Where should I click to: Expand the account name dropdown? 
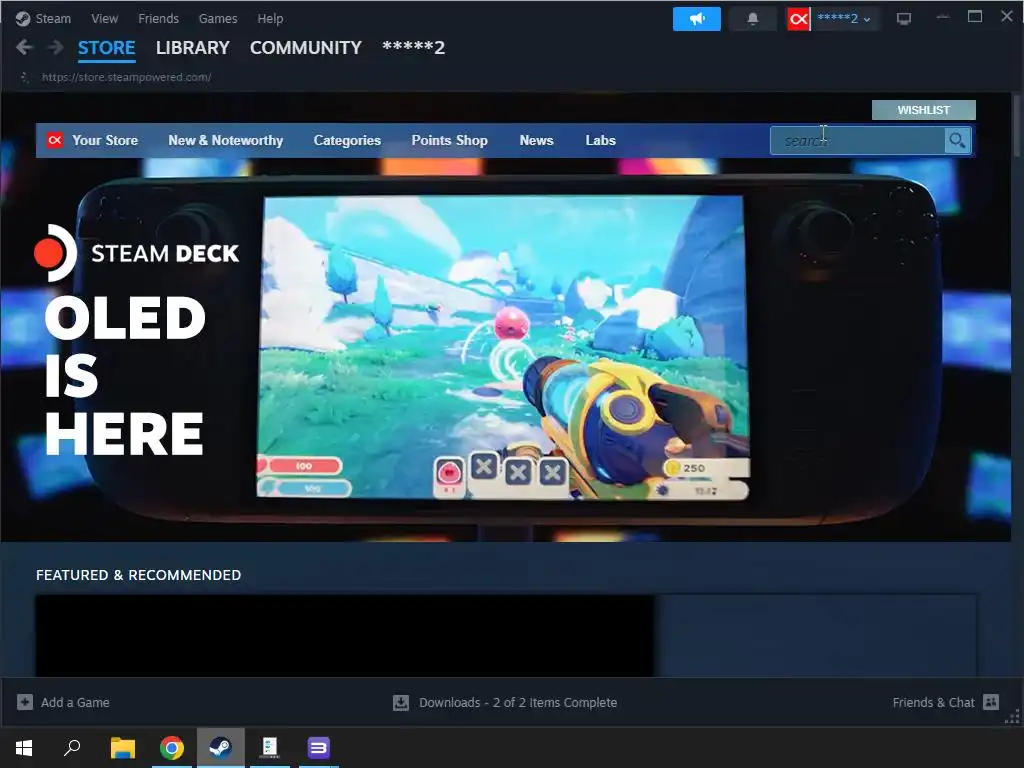pos(844,19)
